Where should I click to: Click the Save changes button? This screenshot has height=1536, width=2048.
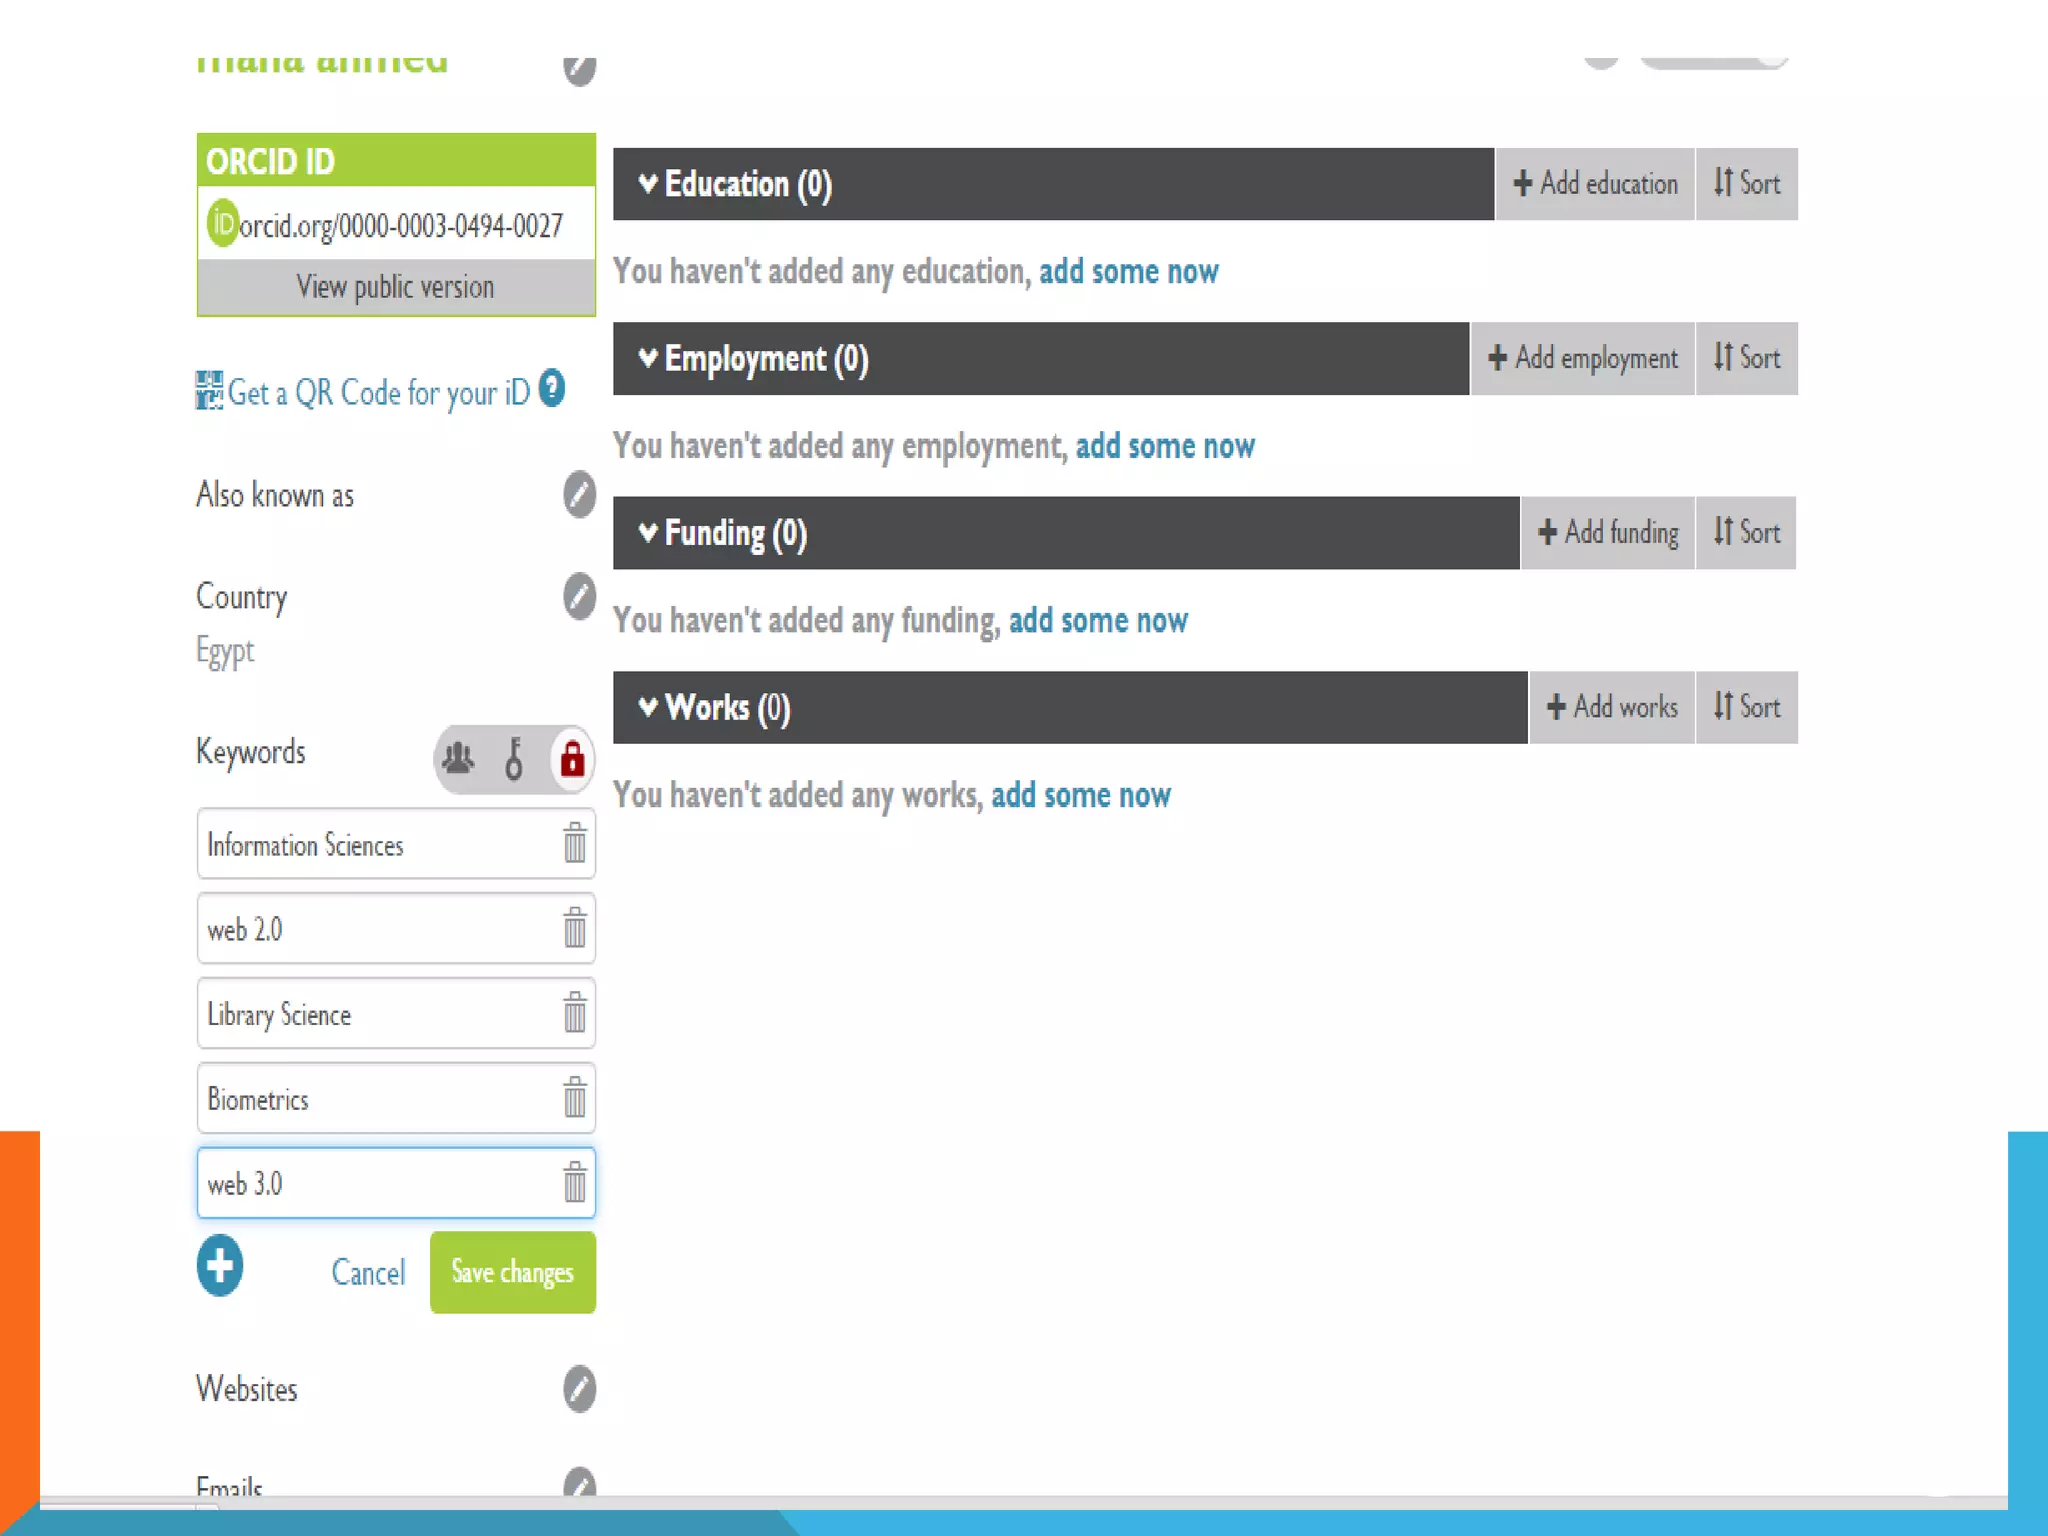512,1272
